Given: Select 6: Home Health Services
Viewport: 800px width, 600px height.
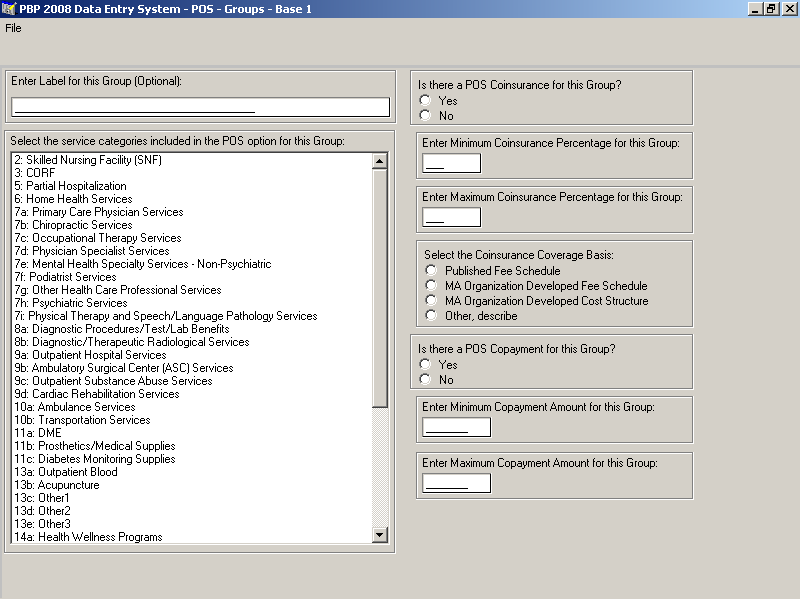Looking at the screenshot, I should pos(192,199).
